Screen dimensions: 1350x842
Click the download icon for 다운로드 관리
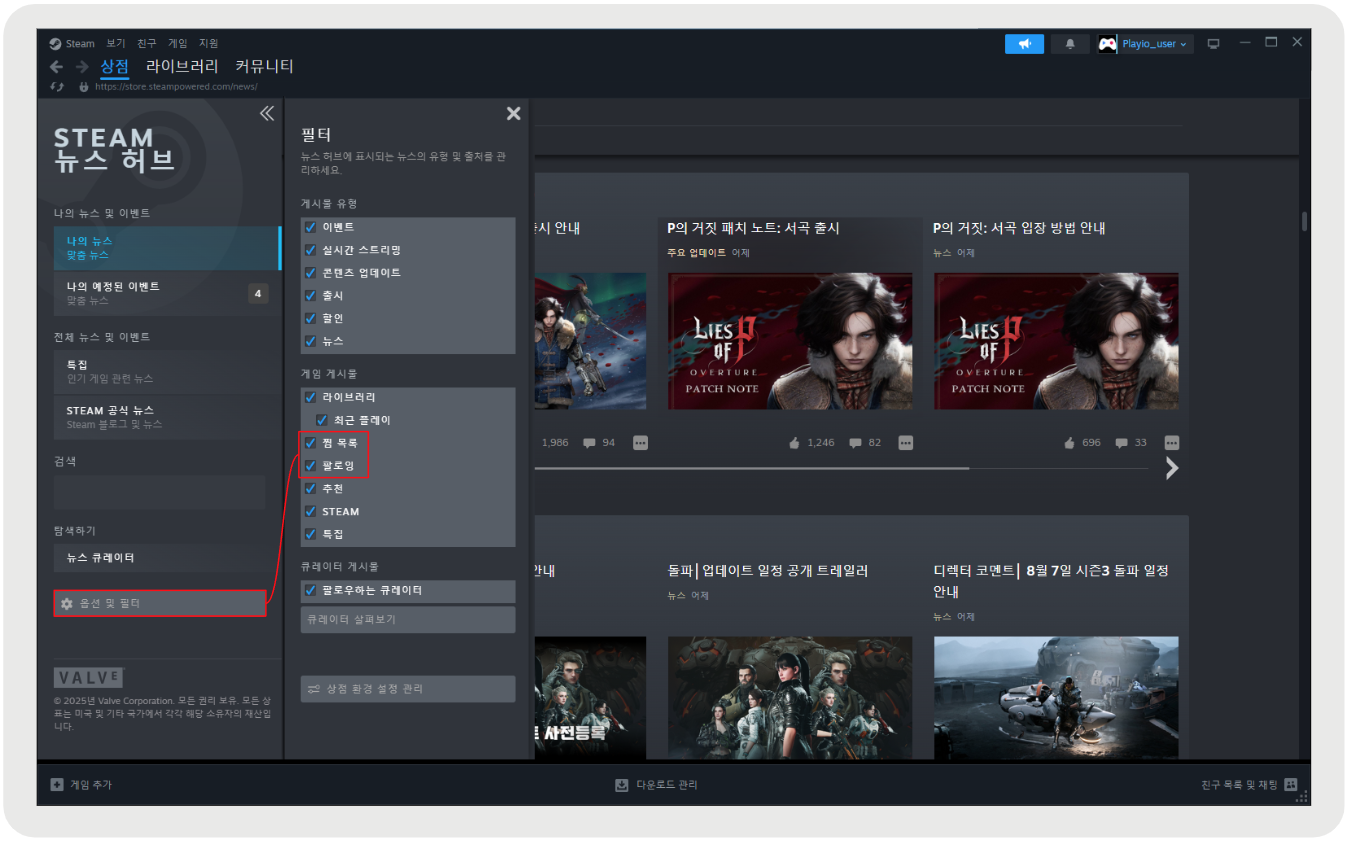[x=622, y=785]
